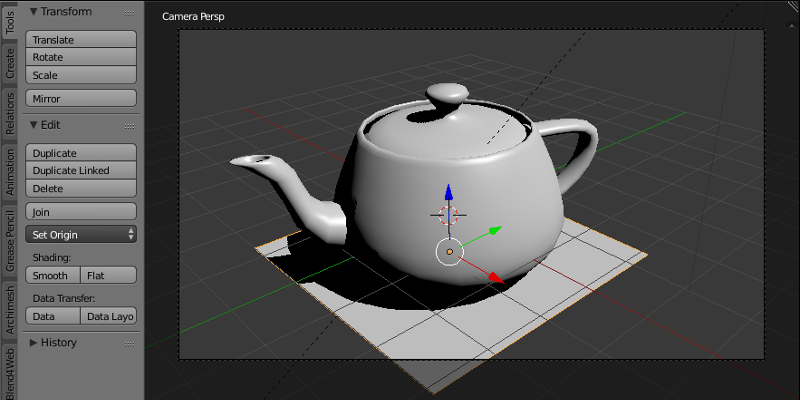Click the History panel drag grip
Image resolution: width=800 pixels, height=400 pixels.
[x=129, y=343]
